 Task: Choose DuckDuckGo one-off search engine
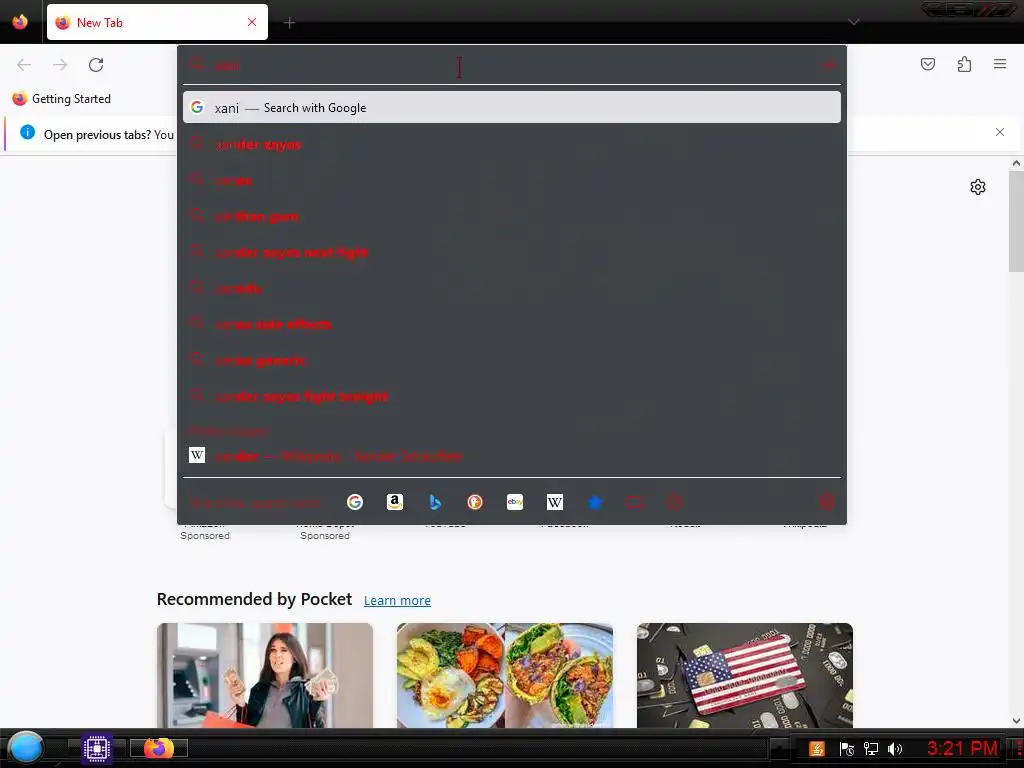point(475,502)
